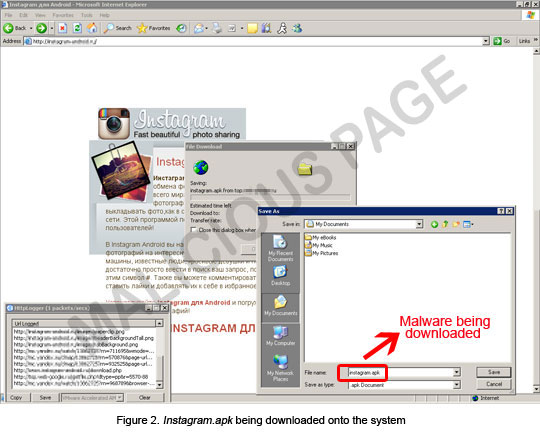Click the yellow Discuss note icon
Viewport: 540px width, 435px height.
click(252, 28)
